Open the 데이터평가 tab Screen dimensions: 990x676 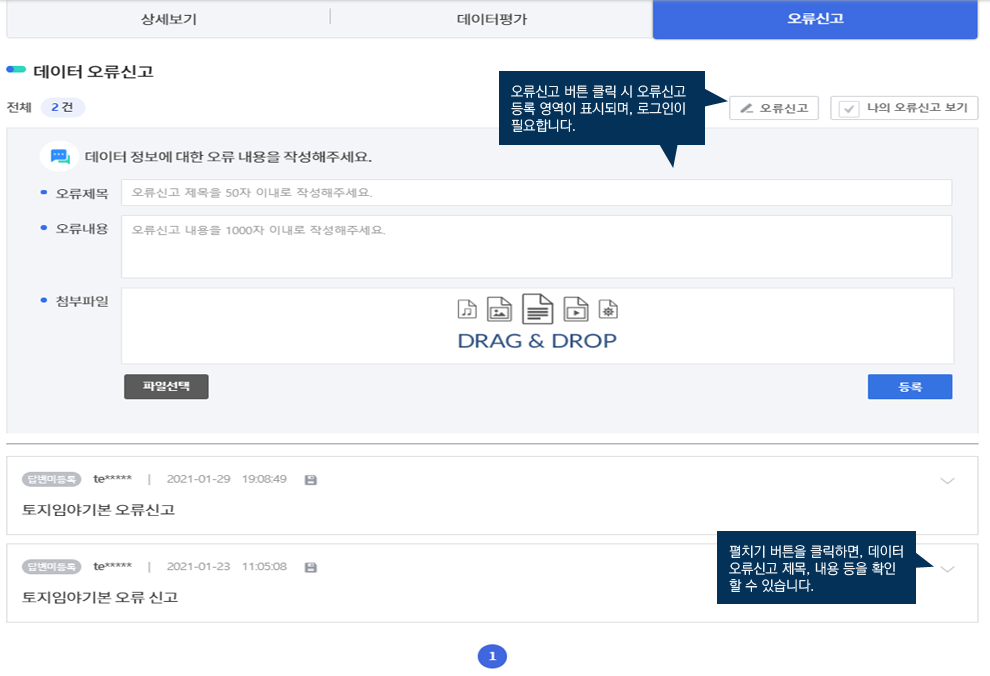[x=491, y=19]
